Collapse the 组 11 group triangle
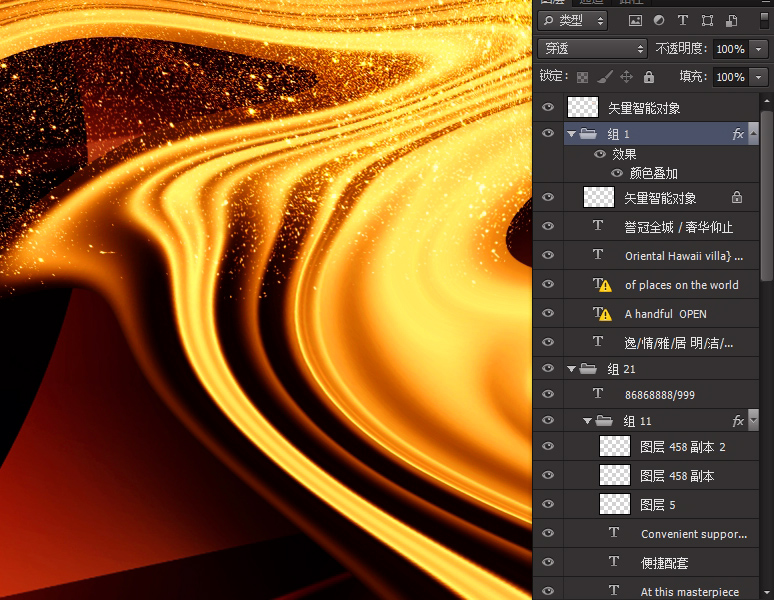The width and height of the screenshot is (774, 600). pyautogui.click(x=587, y=421)
